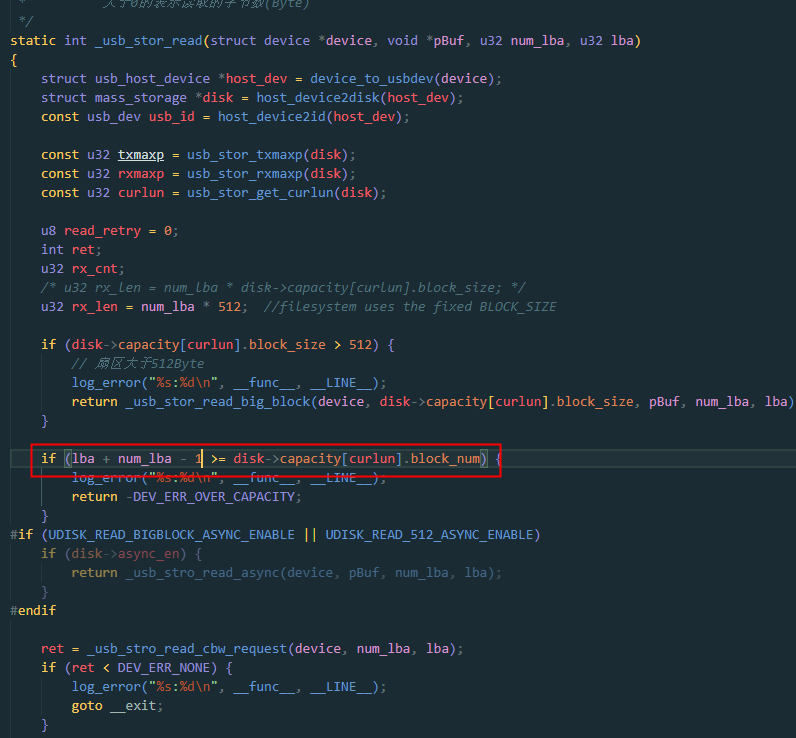Image resolution: width=796 pixels, height=738 pixels.
Task: Click the read_retry variable
Action: (102, 231)
